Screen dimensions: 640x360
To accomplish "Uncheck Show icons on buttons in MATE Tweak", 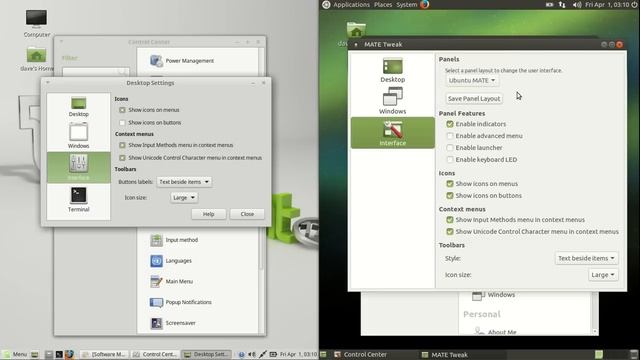I will click(450, 196).
